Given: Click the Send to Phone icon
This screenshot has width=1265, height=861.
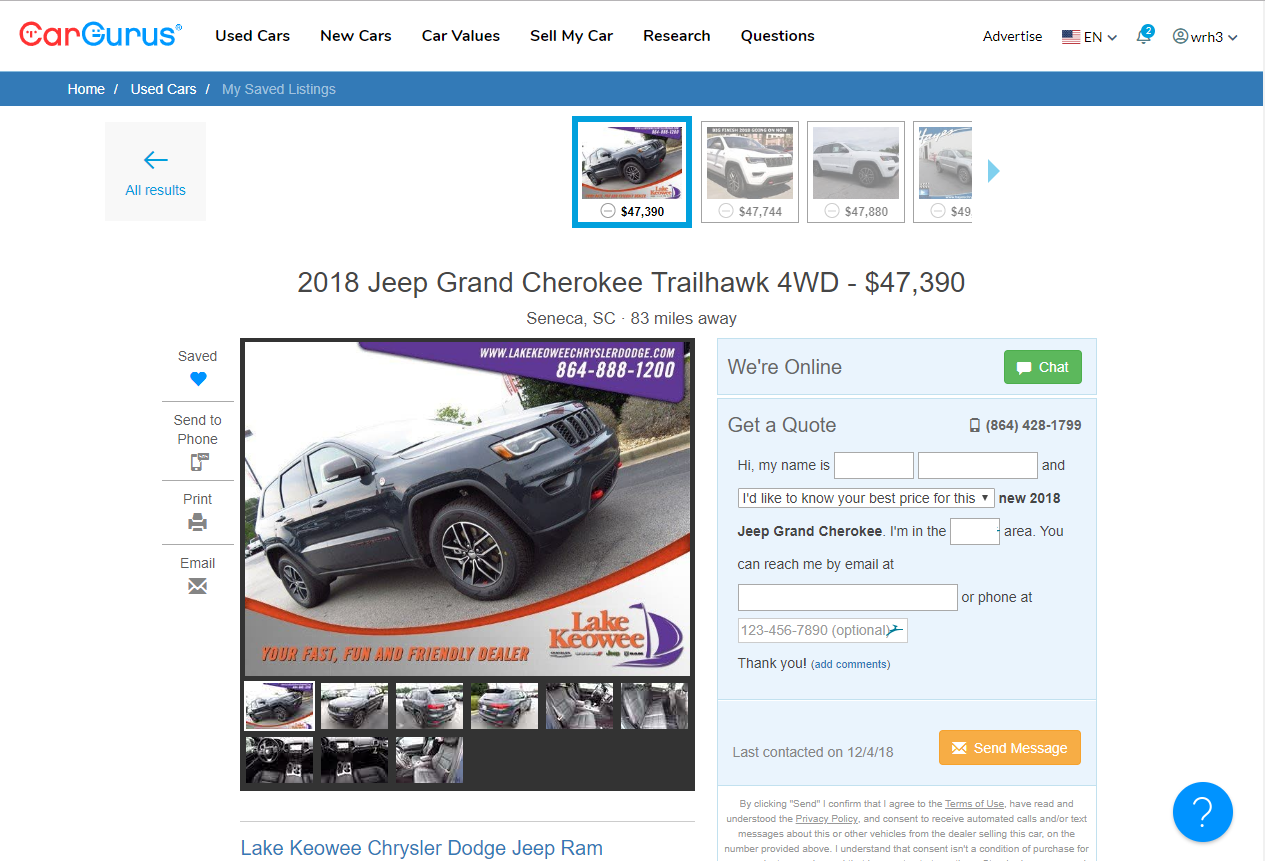Looking at the screenshot, I should pos(198,462).
